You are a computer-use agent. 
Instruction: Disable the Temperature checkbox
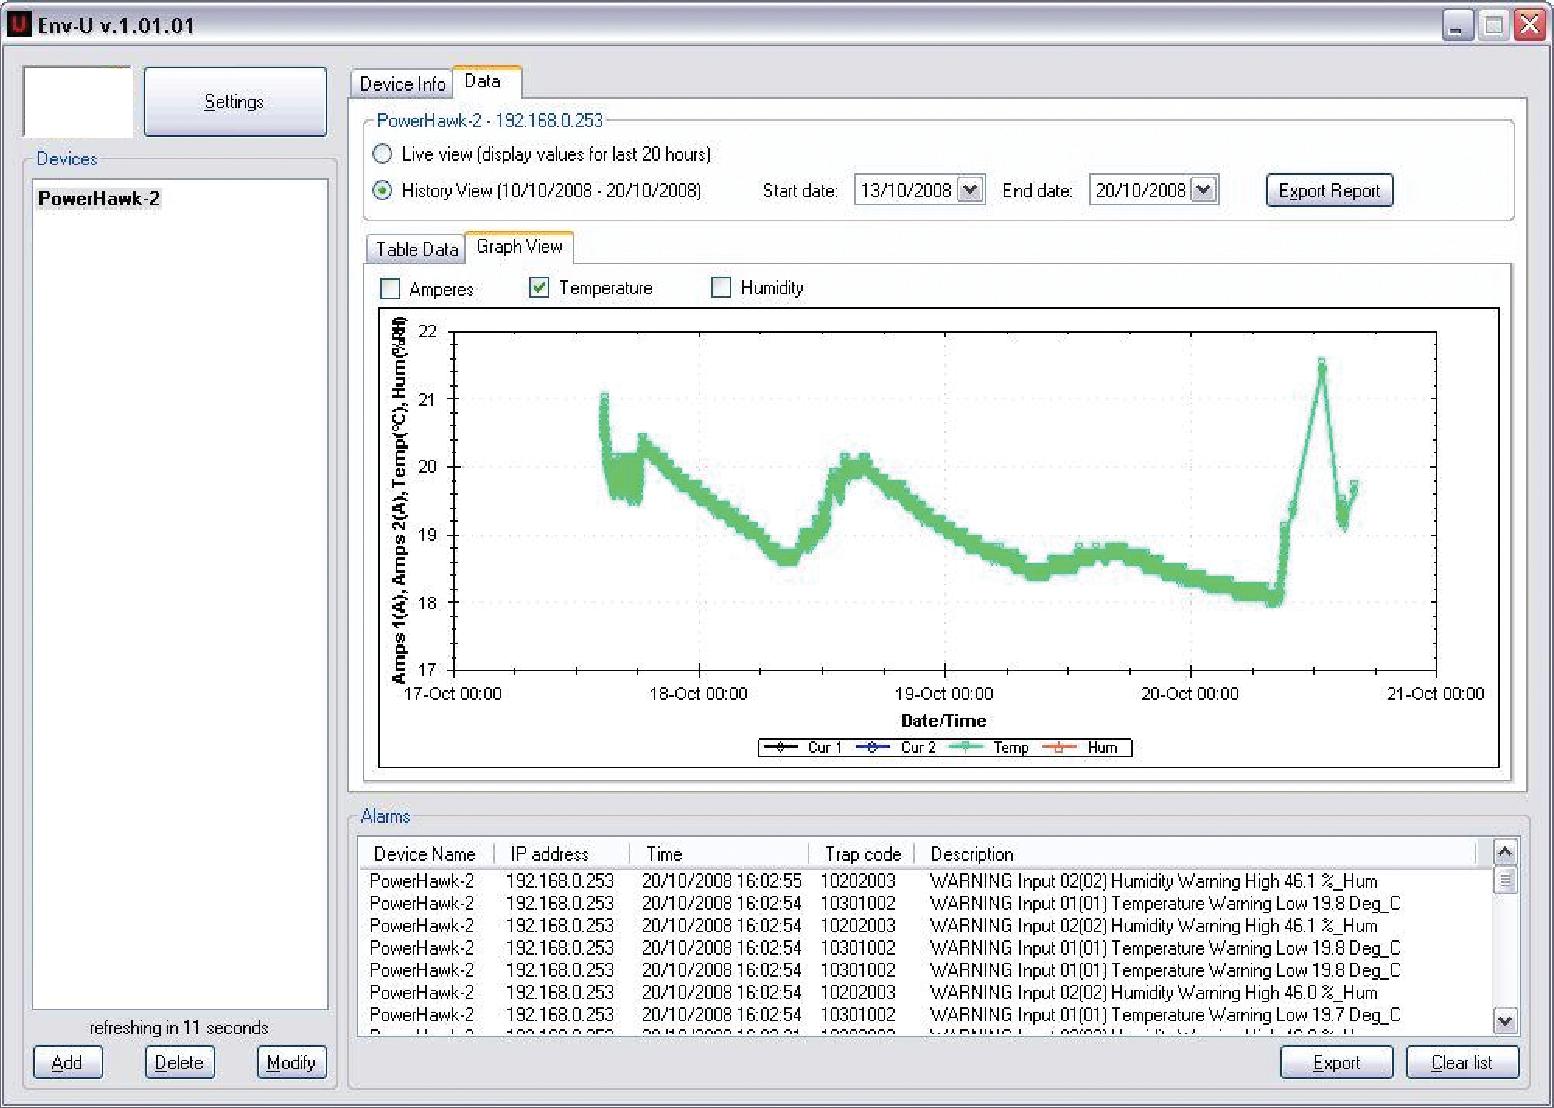tap(540, 287)
